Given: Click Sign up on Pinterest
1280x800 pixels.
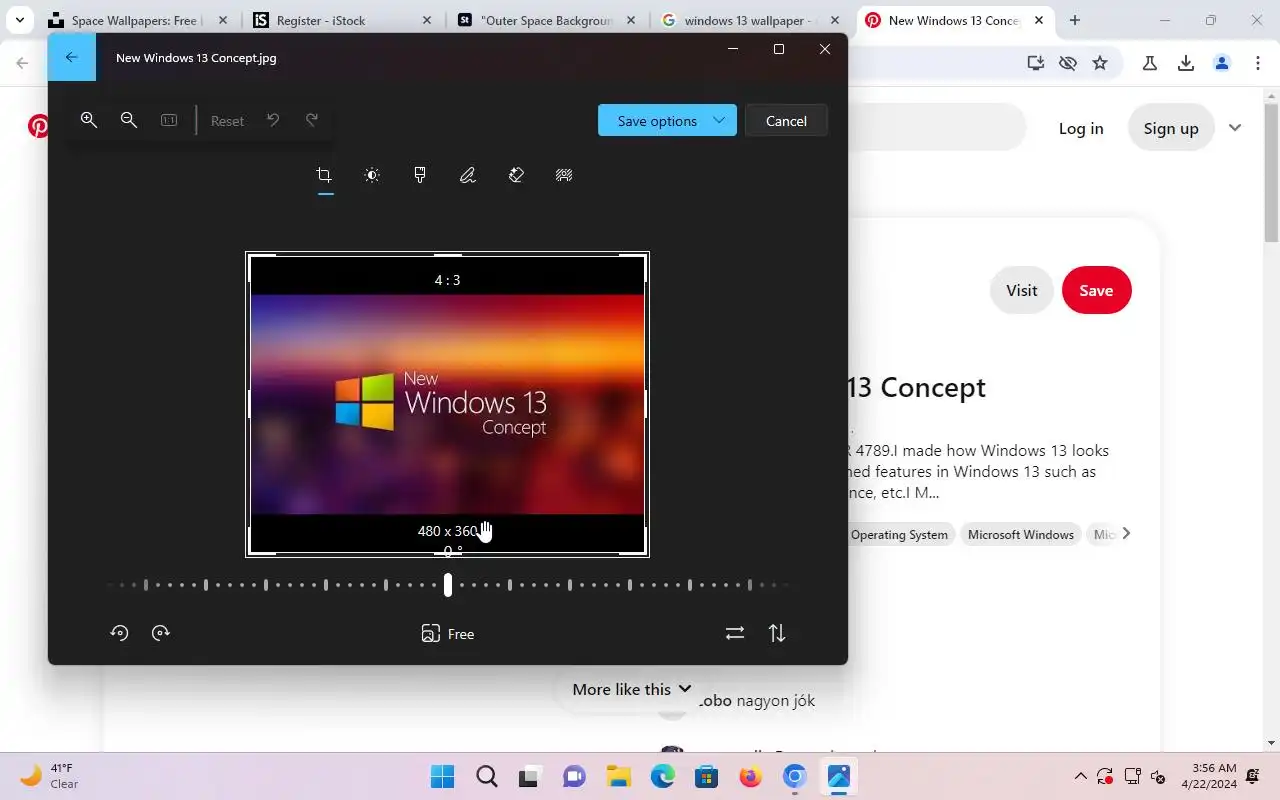Looking at the screenshot, I should pos(1171,128).
